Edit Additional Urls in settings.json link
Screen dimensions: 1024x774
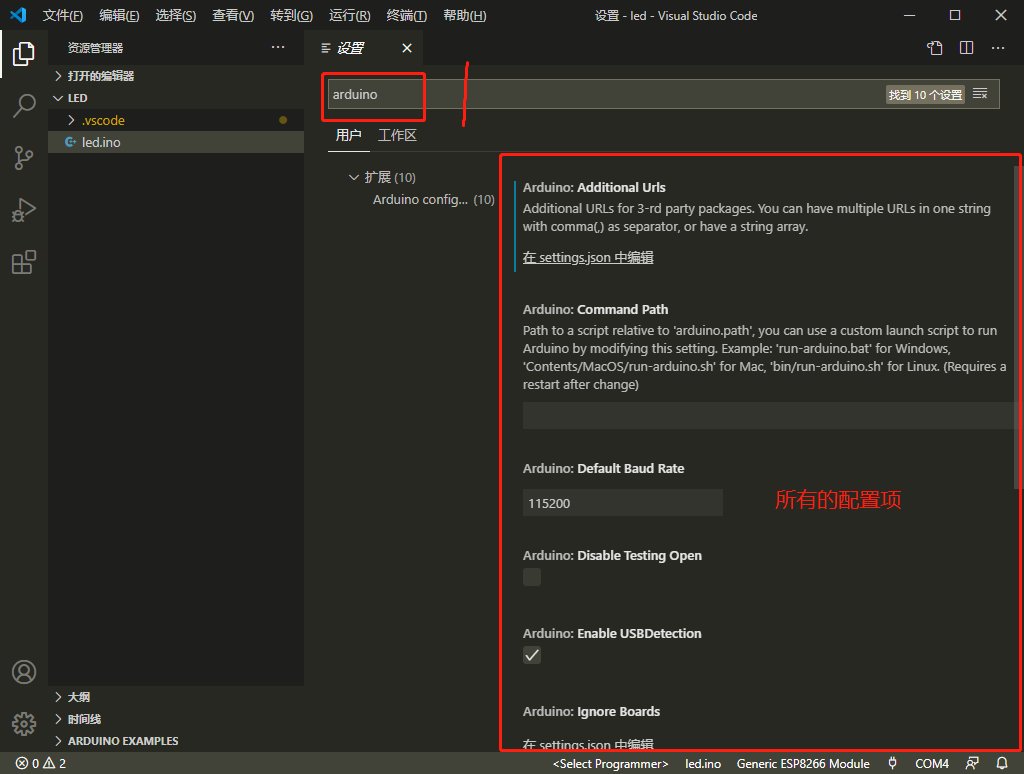tap(588, 257)
